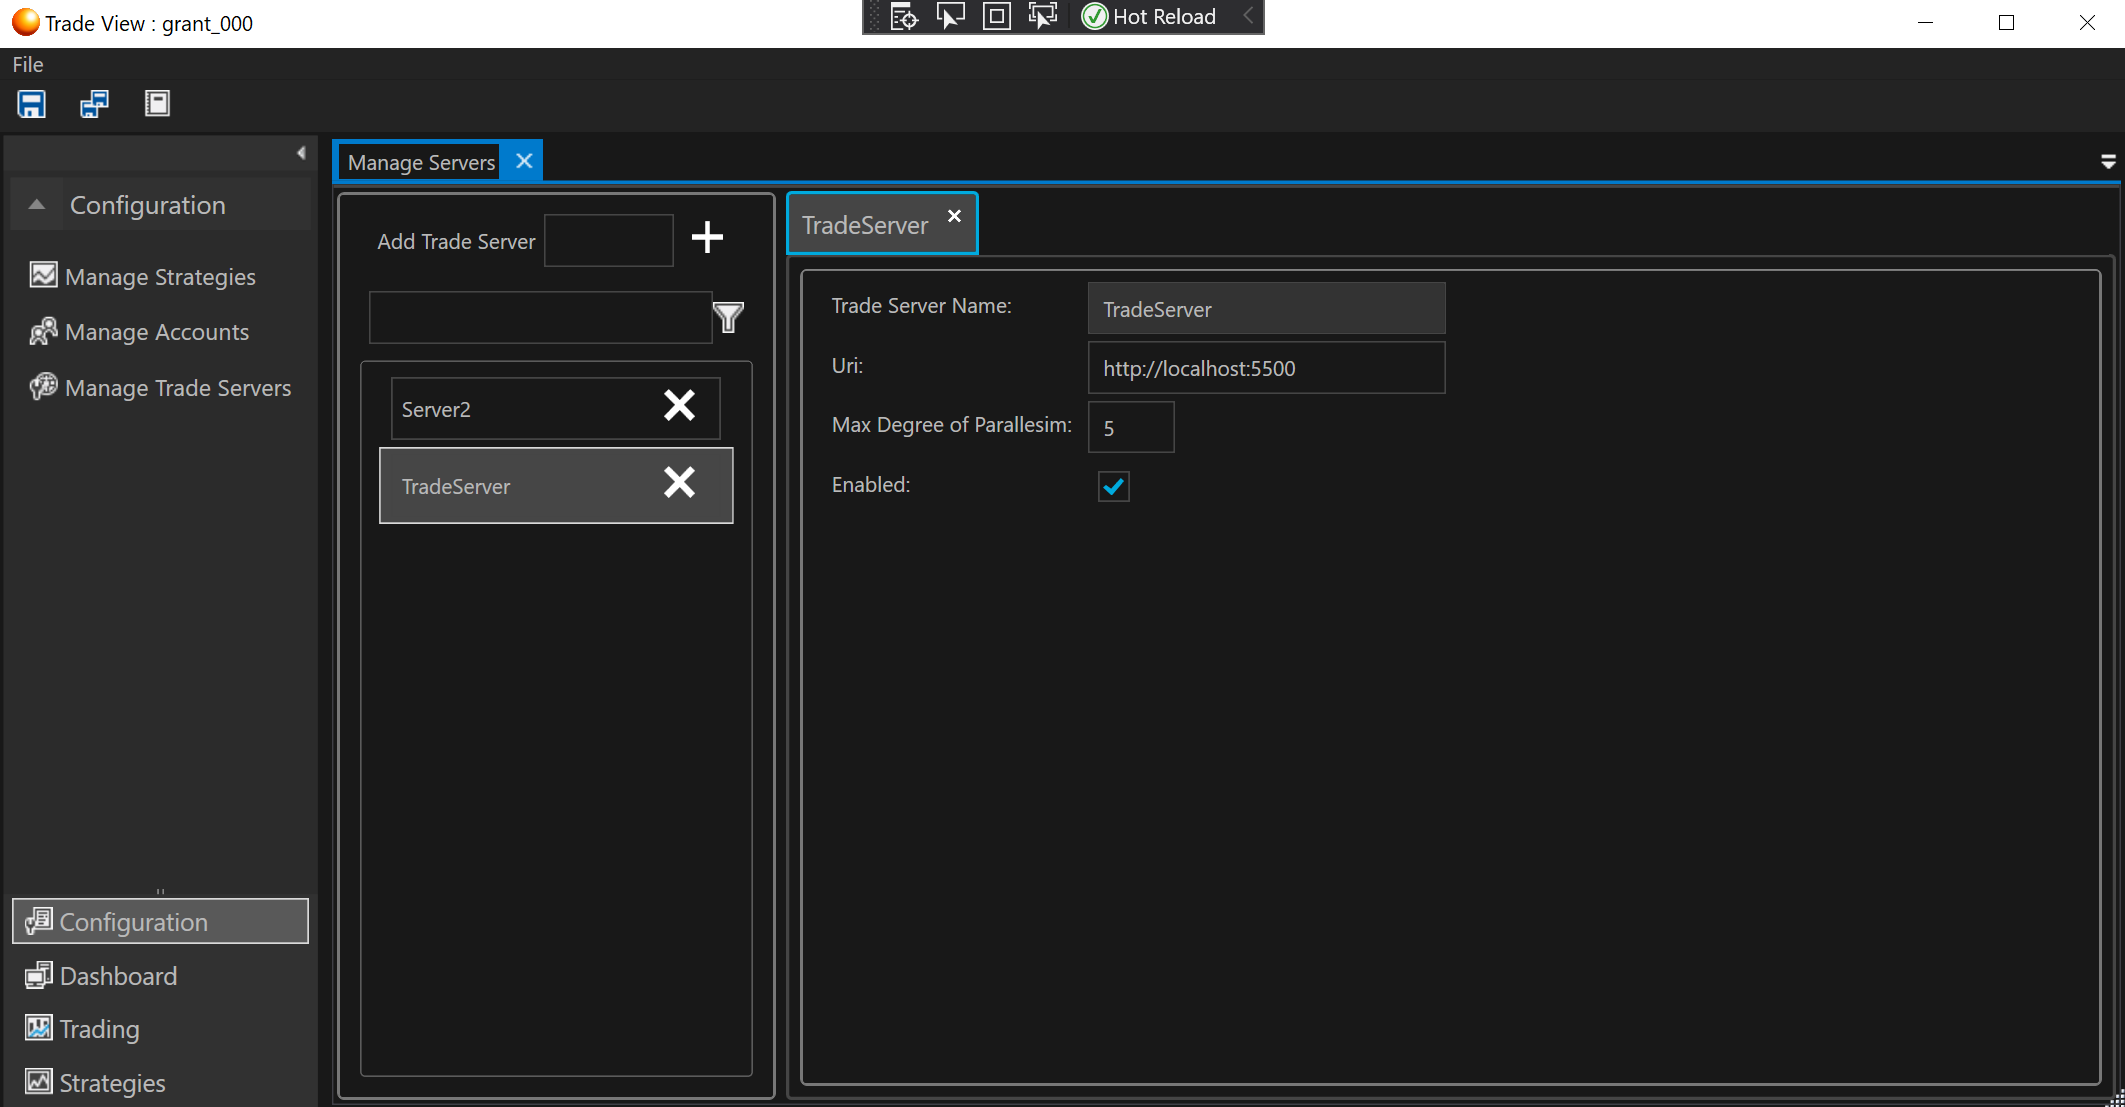This screenshot has height=1107, width=2125.
Task: Switch to Dashboard navigation section
Action: click(118, 976)
